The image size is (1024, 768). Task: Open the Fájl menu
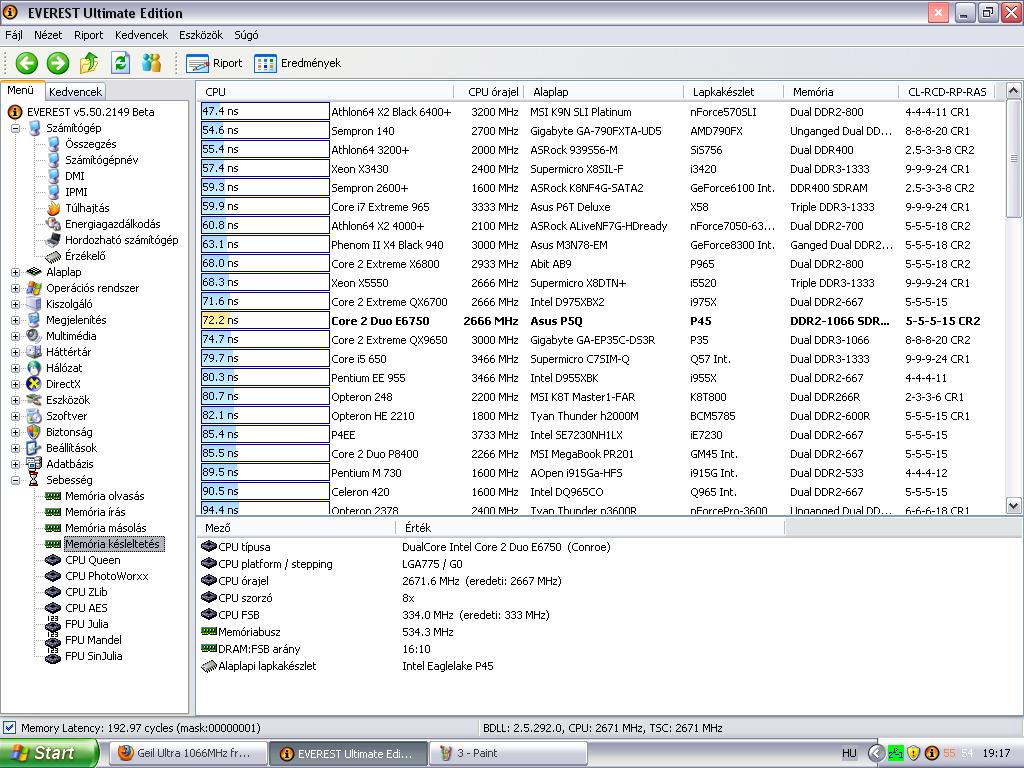click(x=14, y=35)
